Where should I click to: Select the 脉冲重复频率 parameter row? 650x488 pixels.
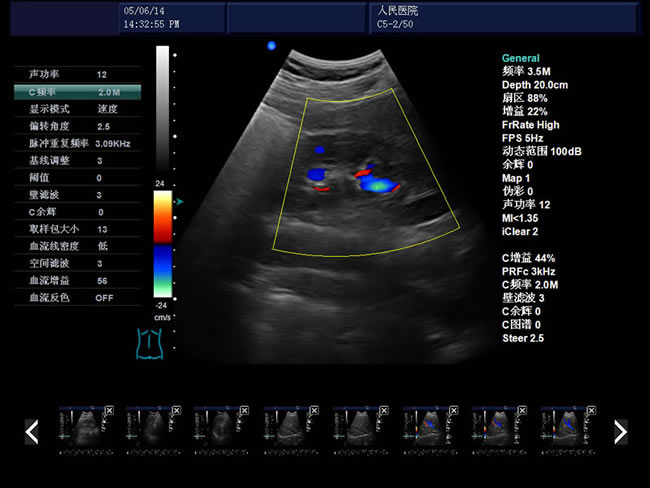pos(78,143)
